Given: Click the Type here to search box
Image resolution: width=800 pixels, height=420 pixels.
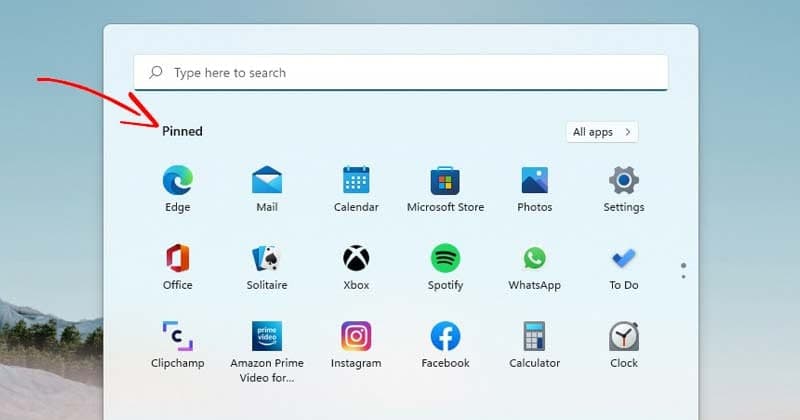Looking at the screenshot, I should coord(401,72).
